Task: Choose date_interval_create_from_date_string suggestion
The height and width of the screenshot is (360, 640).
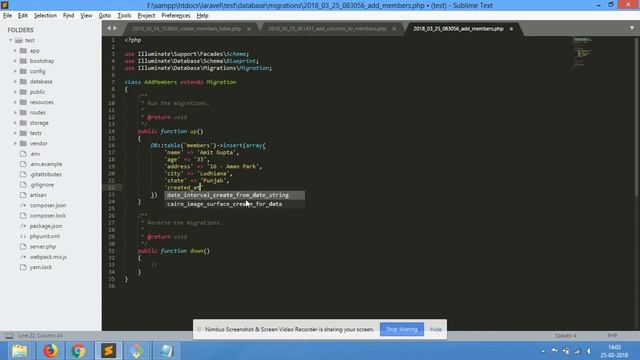Action: [x=235, y=195]
